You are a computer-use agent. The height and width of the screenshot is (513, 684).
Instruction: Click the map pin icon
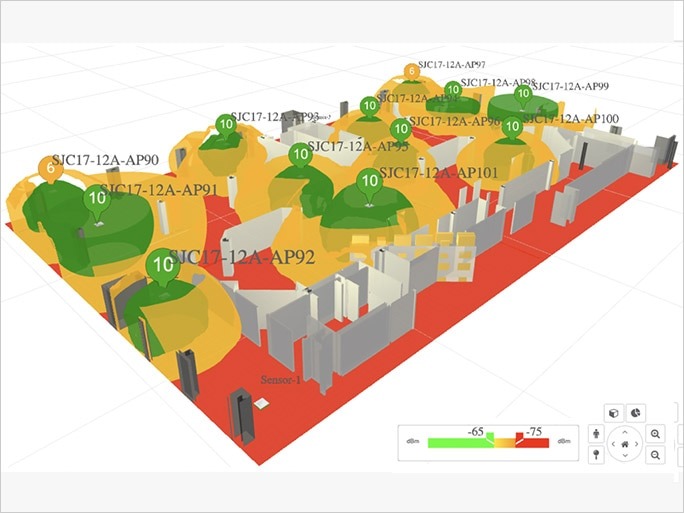(597, 454)
